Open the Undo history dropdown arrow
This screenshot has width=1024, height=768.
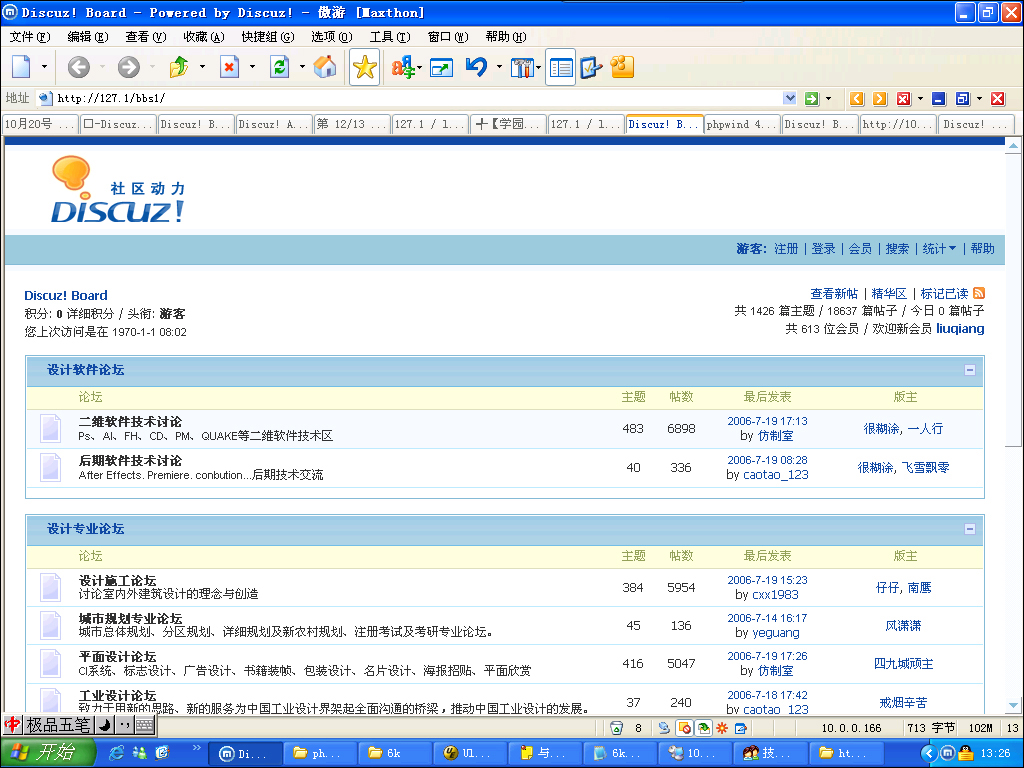(499, 67)
